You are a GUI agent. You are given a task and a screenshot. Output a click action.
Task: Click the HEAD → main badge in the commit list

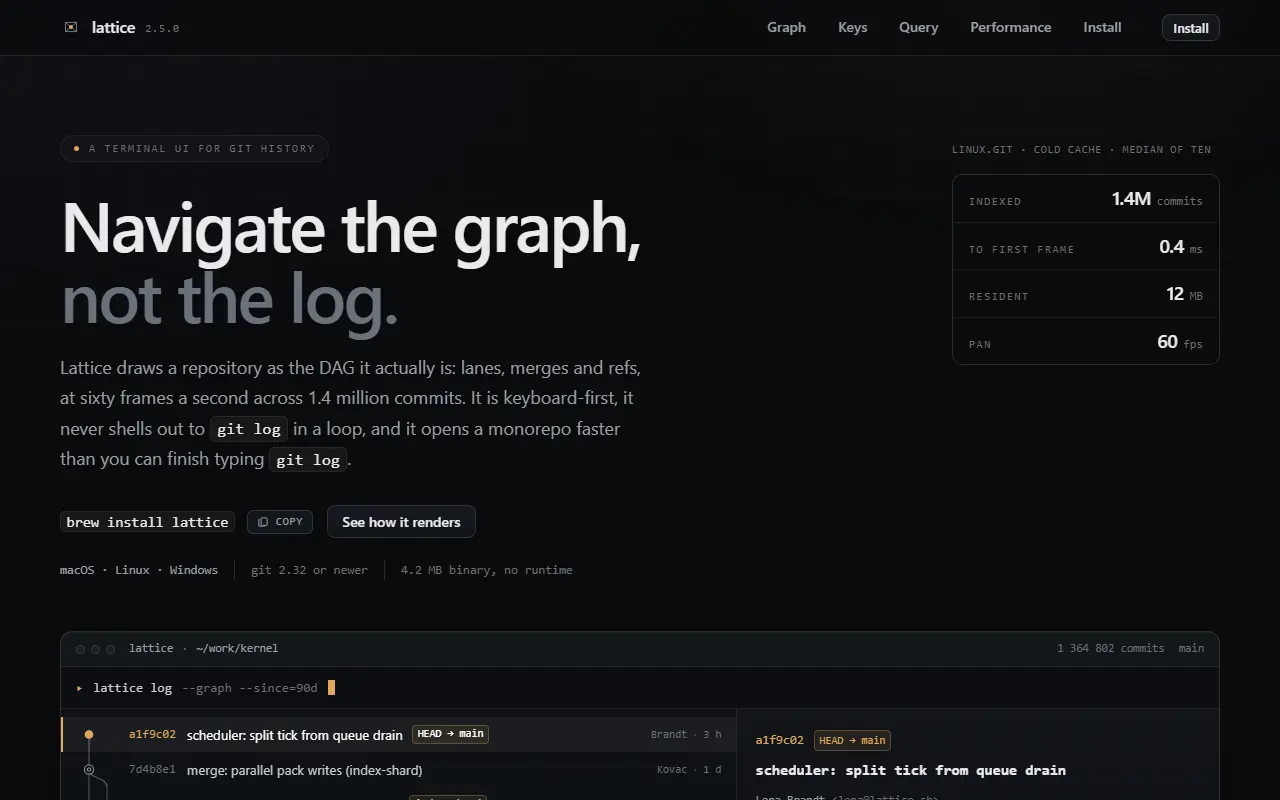pos(450,734)
